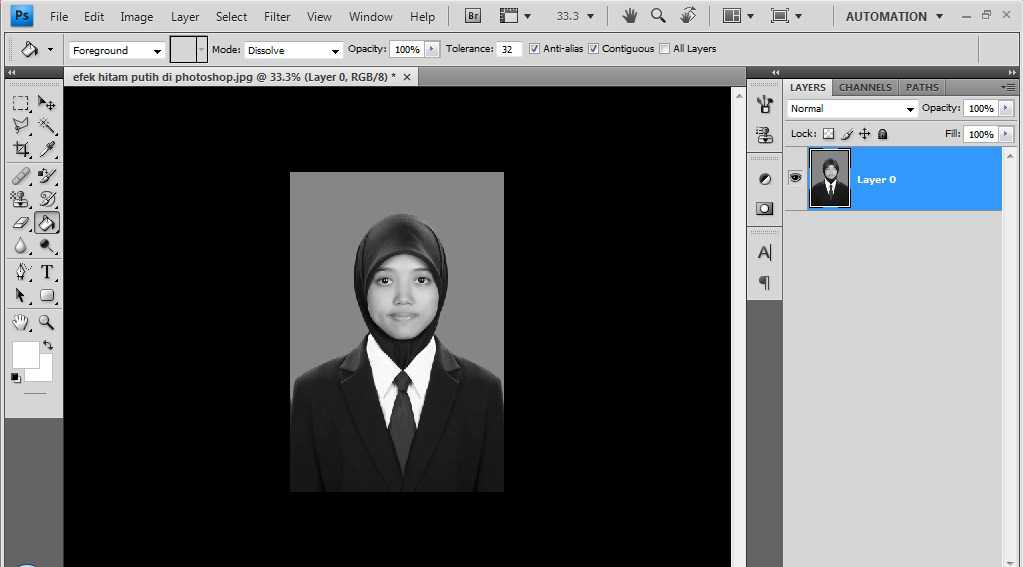The height and width of the screenshot is (567, 1023).
Task: Enable the All Layers checkbox
Action: tap(665, 49)
